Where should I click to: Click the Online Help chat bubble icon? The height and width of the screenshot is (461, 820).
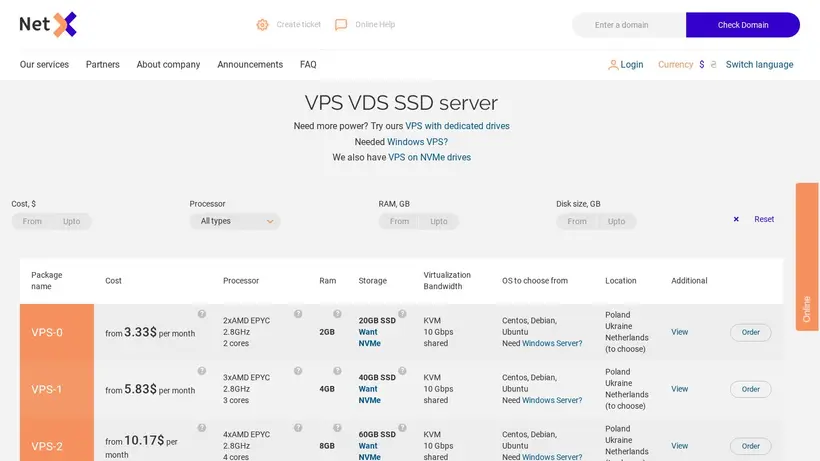(341, 25)
